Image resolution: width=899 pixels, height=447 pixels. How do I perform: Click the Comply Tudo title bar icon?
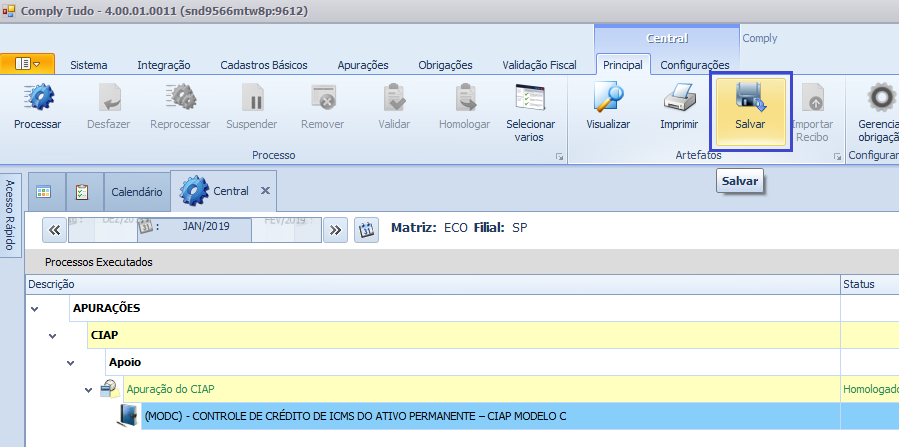point(9,11)
